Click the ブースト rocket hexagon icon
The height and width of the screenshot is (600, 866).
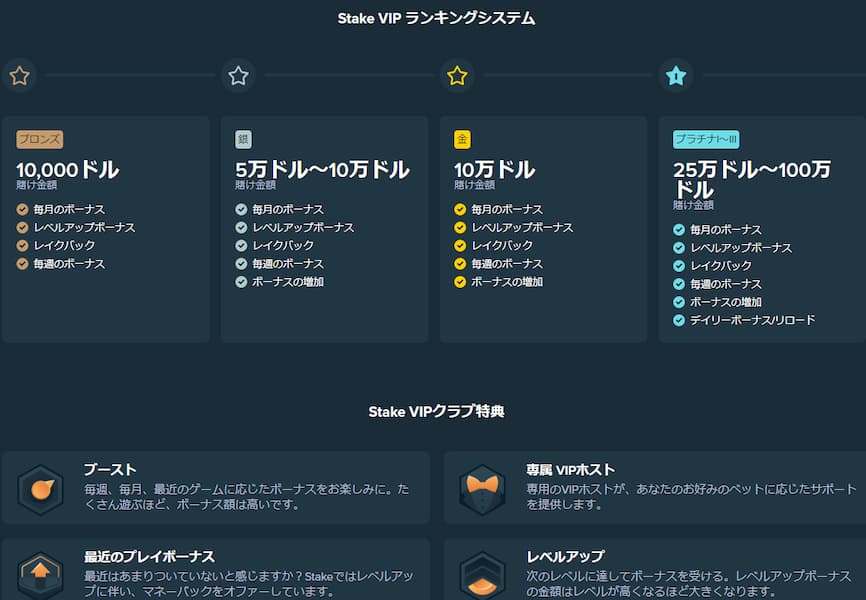click(x=41, y=490)
